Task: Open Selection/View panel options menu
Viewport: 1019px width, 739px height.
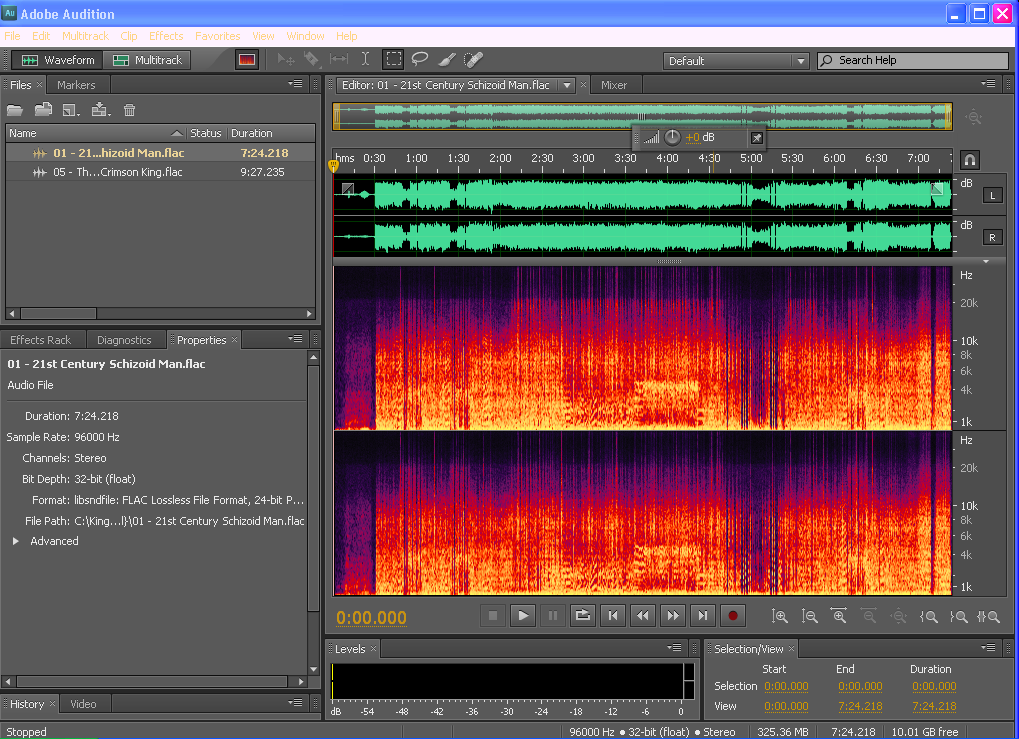Action: point(988,647)
